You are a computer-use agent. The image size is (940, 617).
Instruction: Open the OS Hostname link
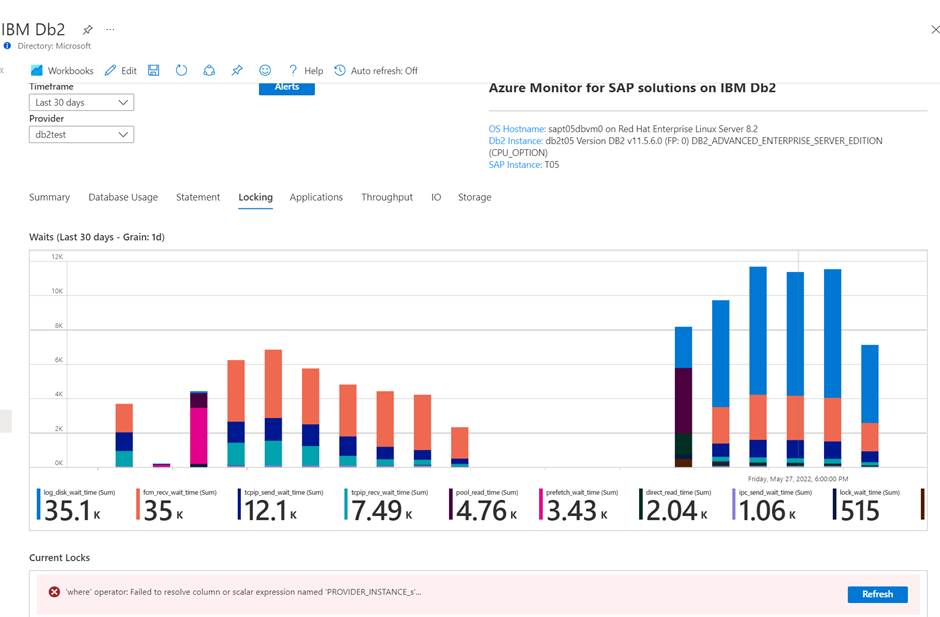pyautogui.click(x=517, y=129)
